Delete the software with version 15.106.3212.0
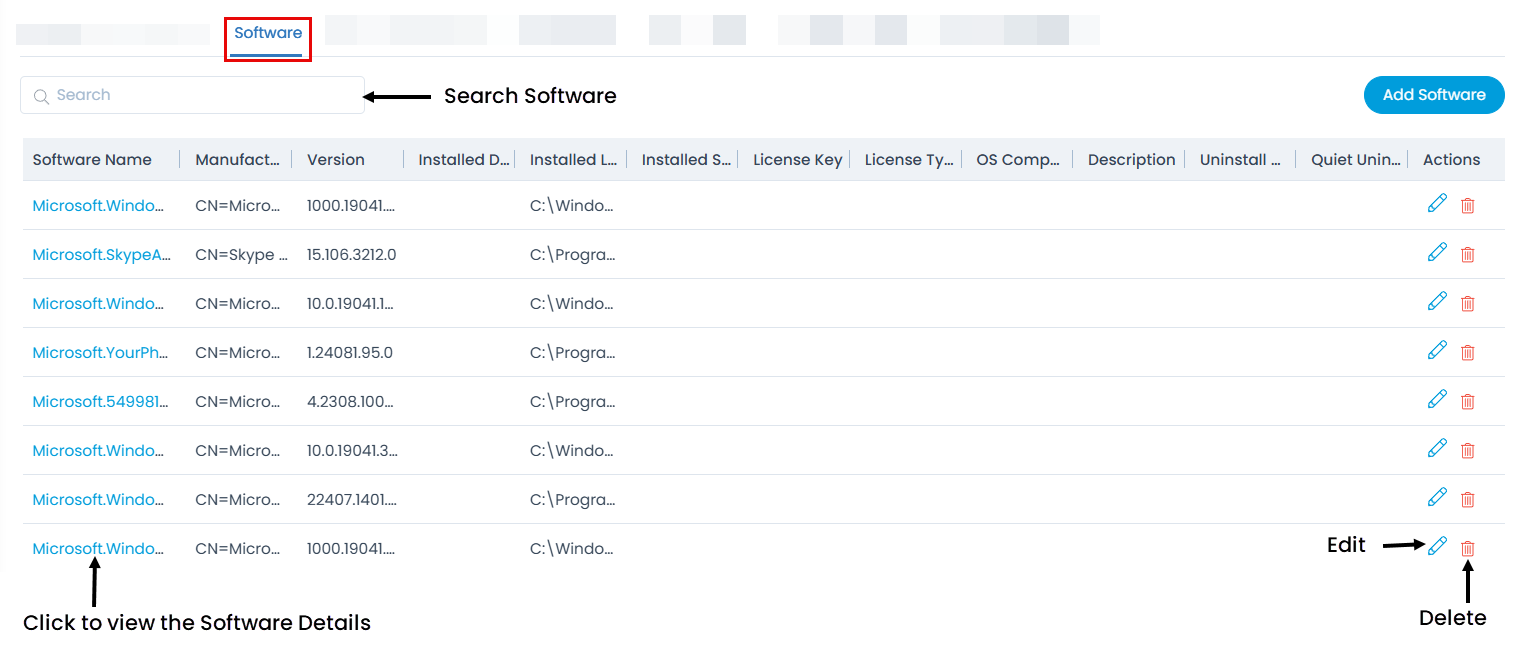This screenshot has width=1520, height=657. [x=1467, y=254]
